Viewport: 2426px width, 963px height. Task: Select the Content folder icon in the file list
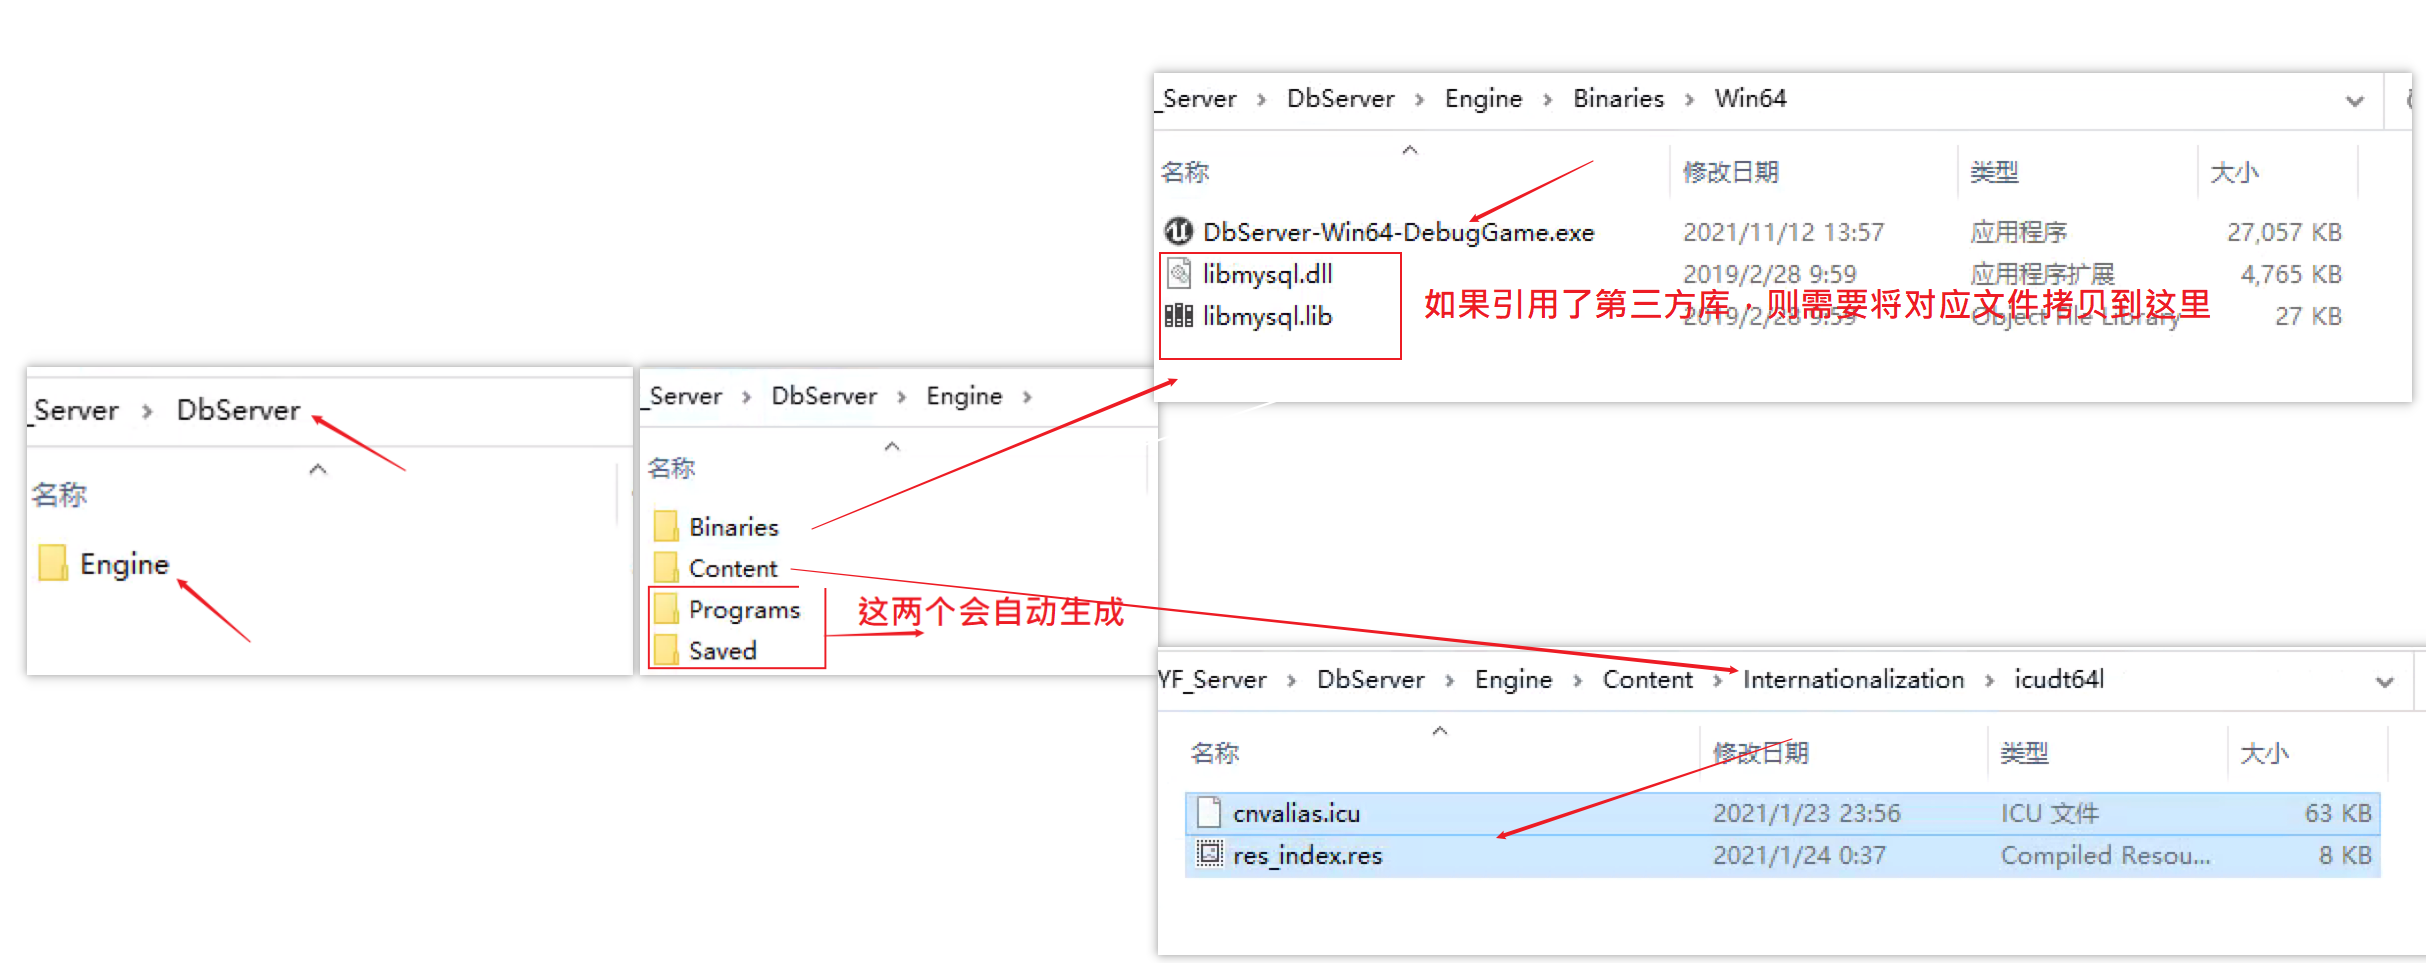pyautogui.click(x=666, y=568)
